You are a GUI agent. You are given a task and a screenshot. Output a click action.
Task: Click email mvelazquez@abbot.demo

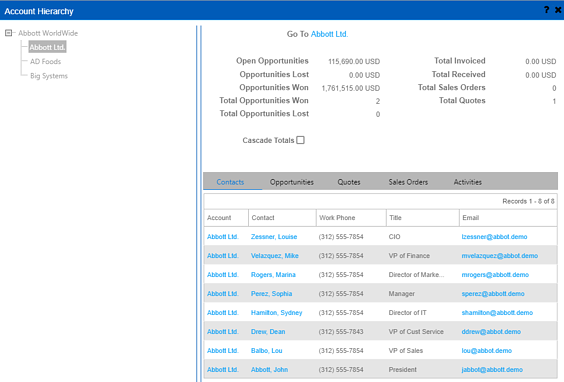(x=500, y=256)
